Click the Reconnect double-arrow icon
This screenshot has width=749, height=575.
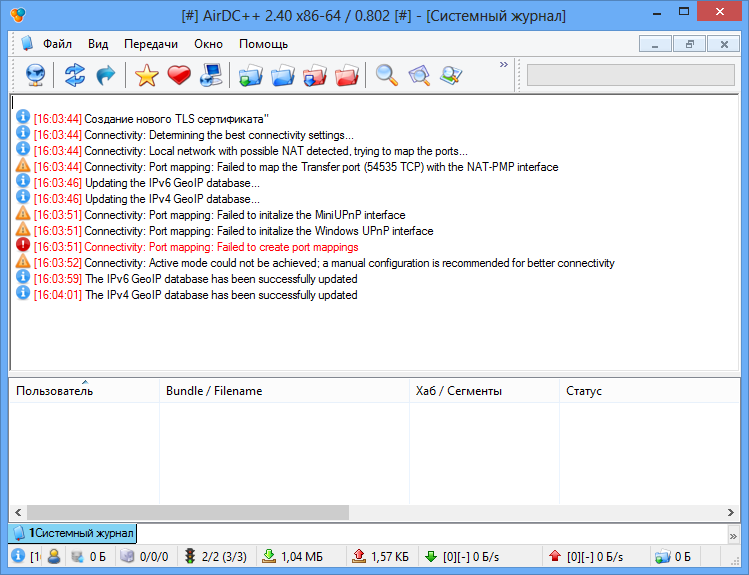click(75, 75)
